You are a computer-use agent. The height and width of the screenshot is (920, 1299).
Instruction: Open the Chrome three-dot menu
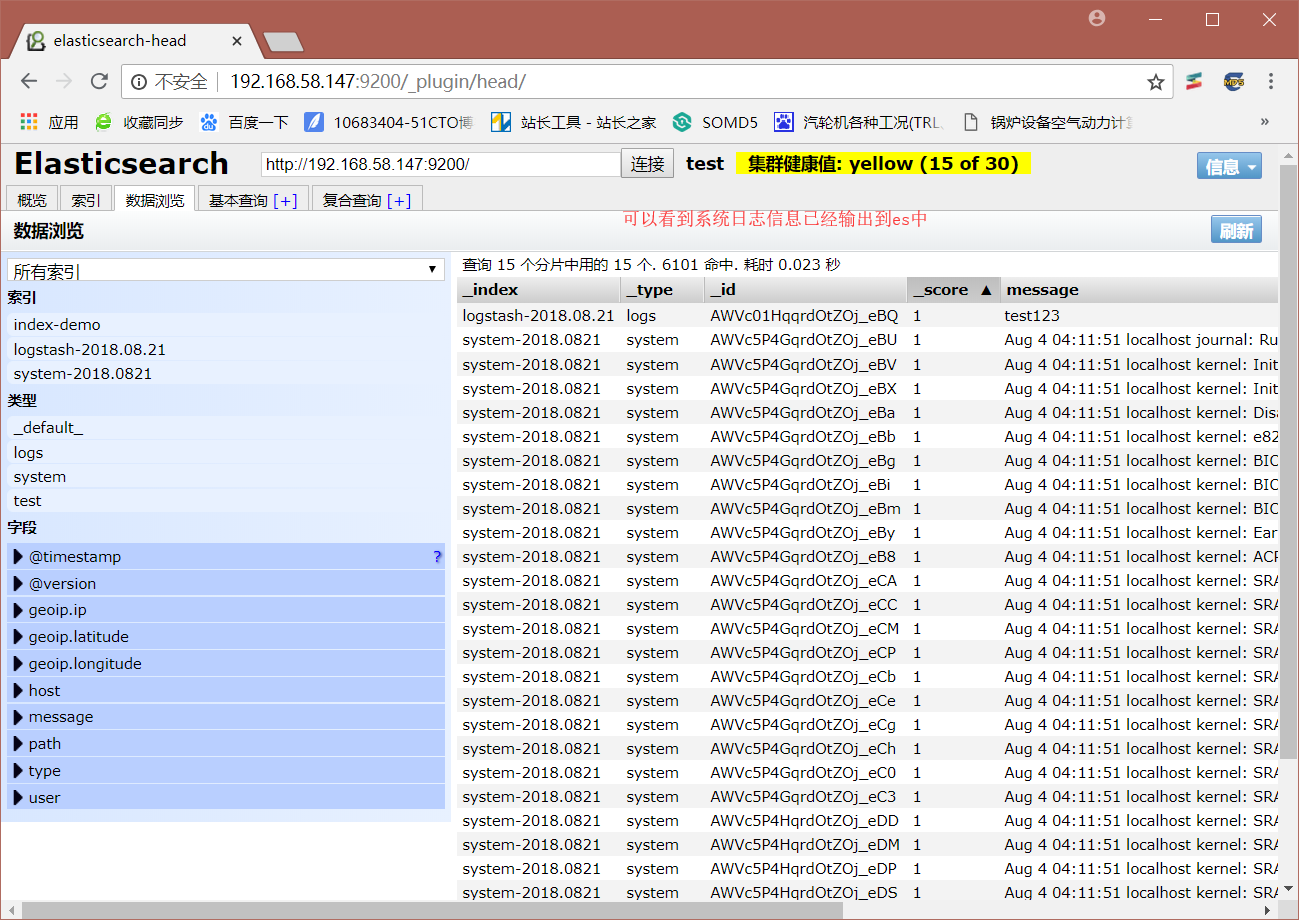pos(1271,82)
